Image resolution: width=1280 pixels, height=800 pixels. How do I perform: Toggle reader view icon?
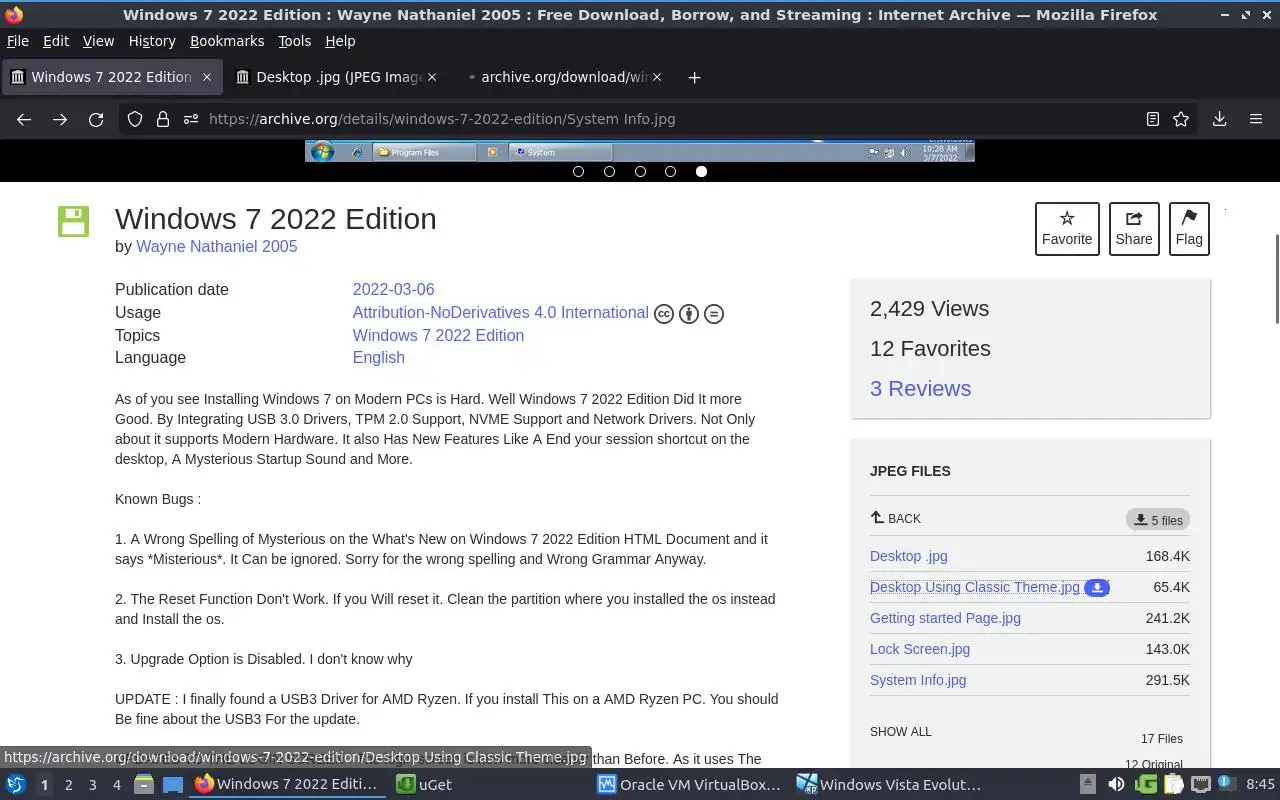pyautogui.click(x=1153, y=119)
